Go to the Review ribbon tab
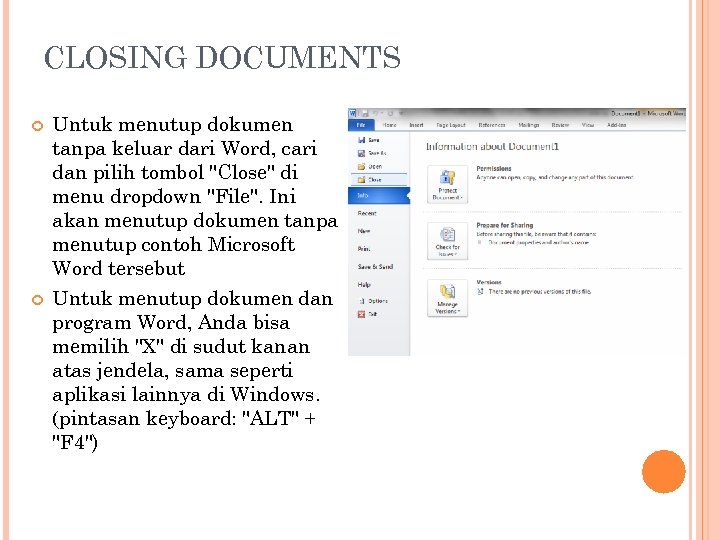This screenshot has height=540, width=720. tap(560, 125)
